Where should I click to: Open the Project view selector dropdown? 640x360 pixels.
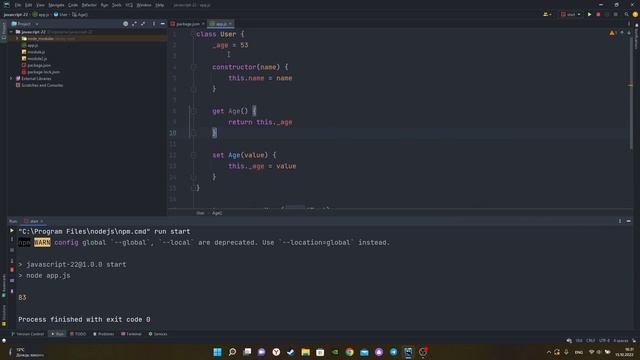25,24
